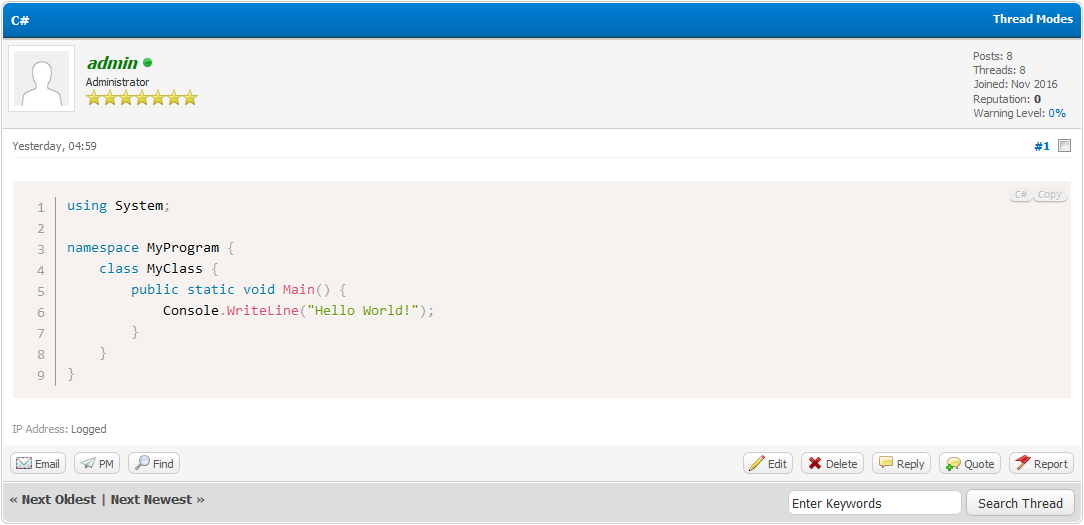
Task: Open the #1 post permalink
Action: (x=1041, y=146)
